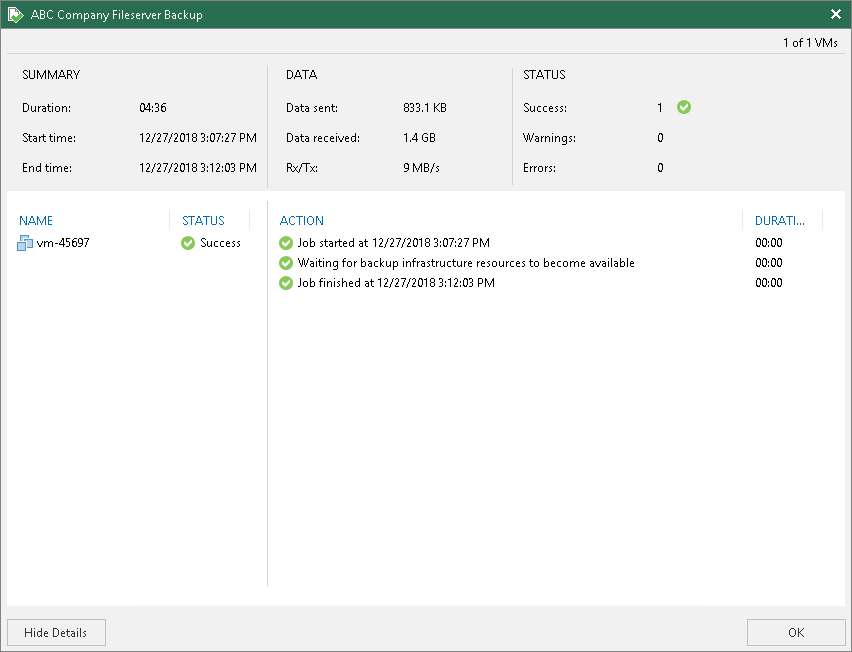Viewport: 852px width, 652px height.
Task: Click the 'Data received:' label
Action: pos(323,138)
